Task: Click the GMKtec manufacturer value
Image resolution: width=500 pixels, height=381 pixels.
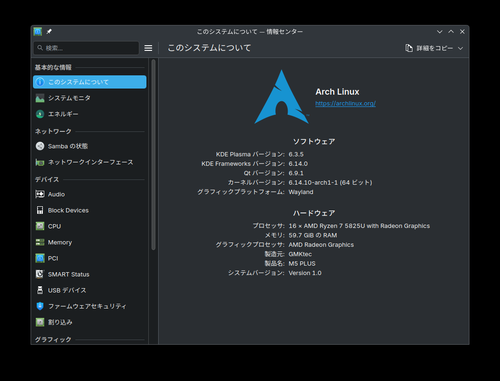Action: (300, 254)
